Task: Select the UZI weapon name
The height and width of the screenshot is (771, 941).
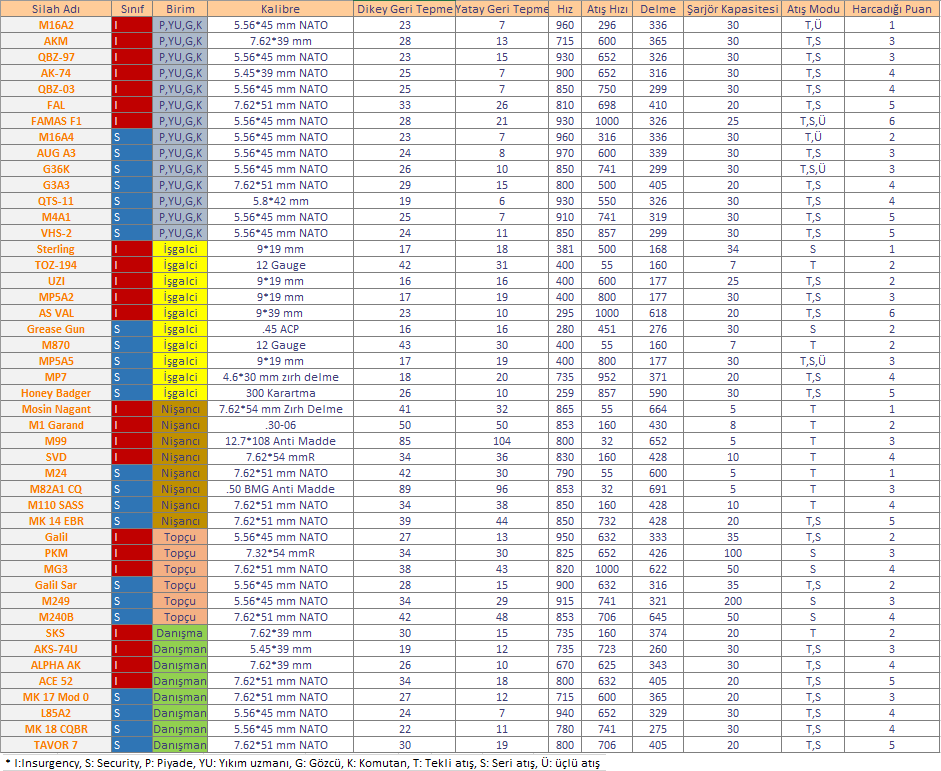Action: [56, 281]
